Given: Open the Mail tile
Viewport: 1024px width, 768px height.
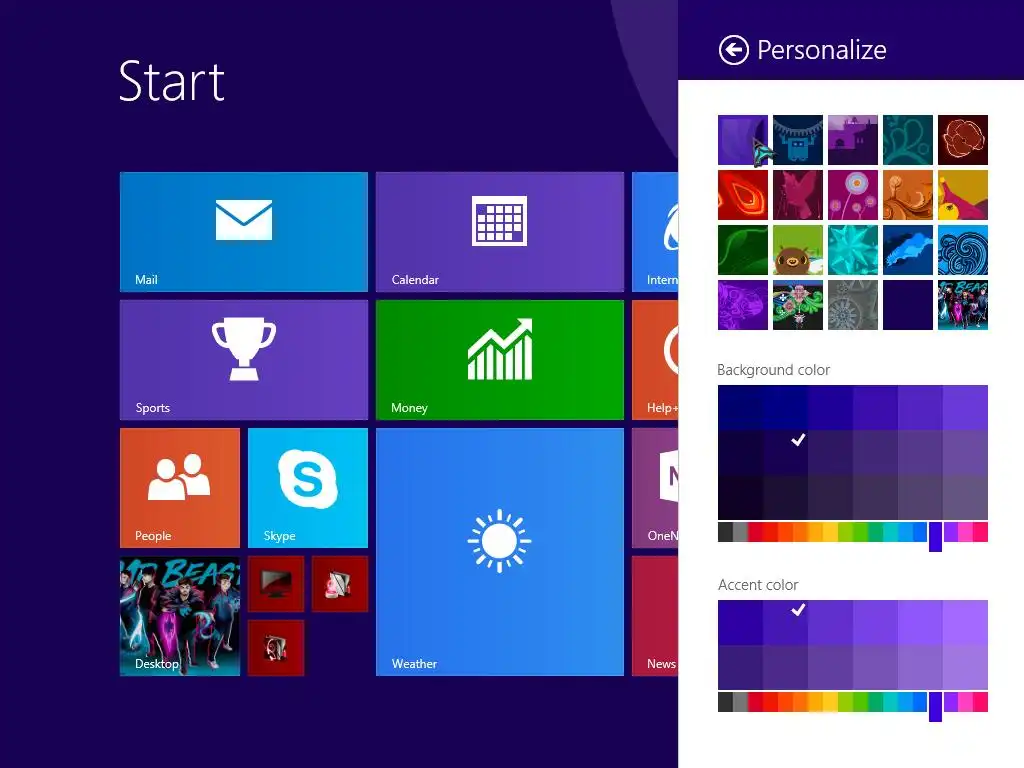Looking at the screenshot, I should pyautogui.click(x=244, y=232).
